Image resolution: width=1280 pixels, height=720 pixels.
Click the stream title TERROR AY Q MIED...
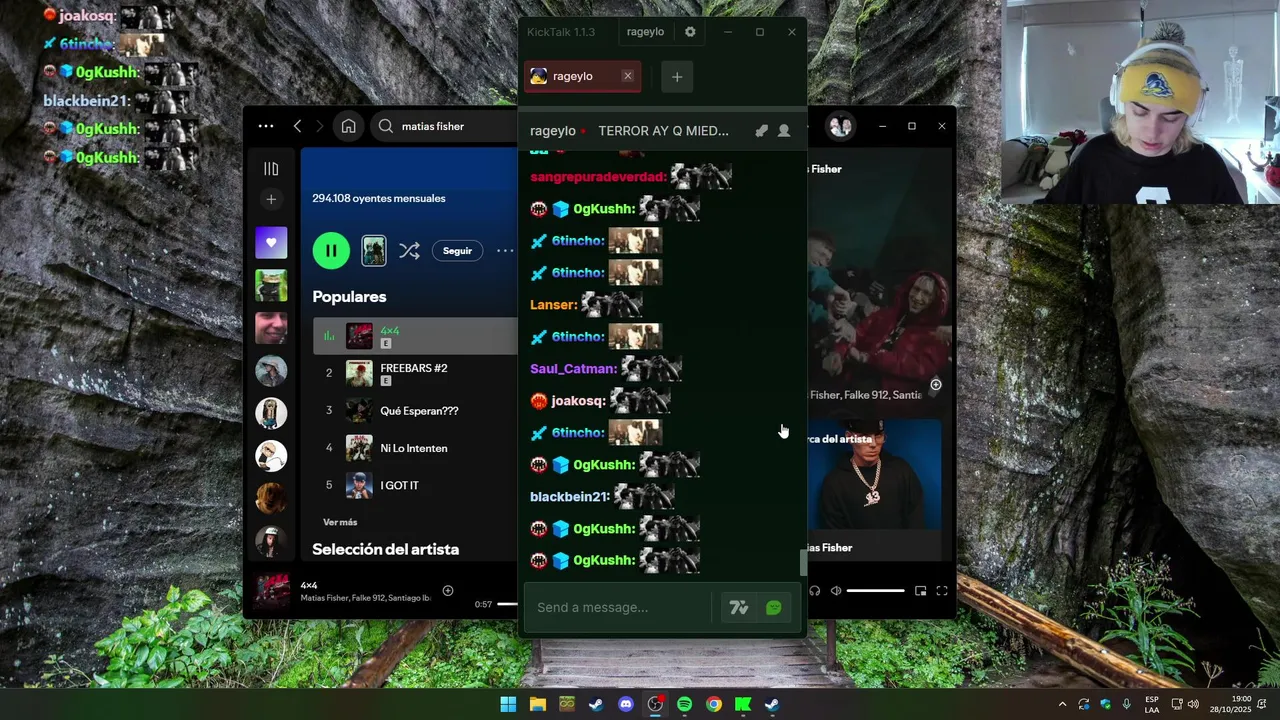coord(664,131)
